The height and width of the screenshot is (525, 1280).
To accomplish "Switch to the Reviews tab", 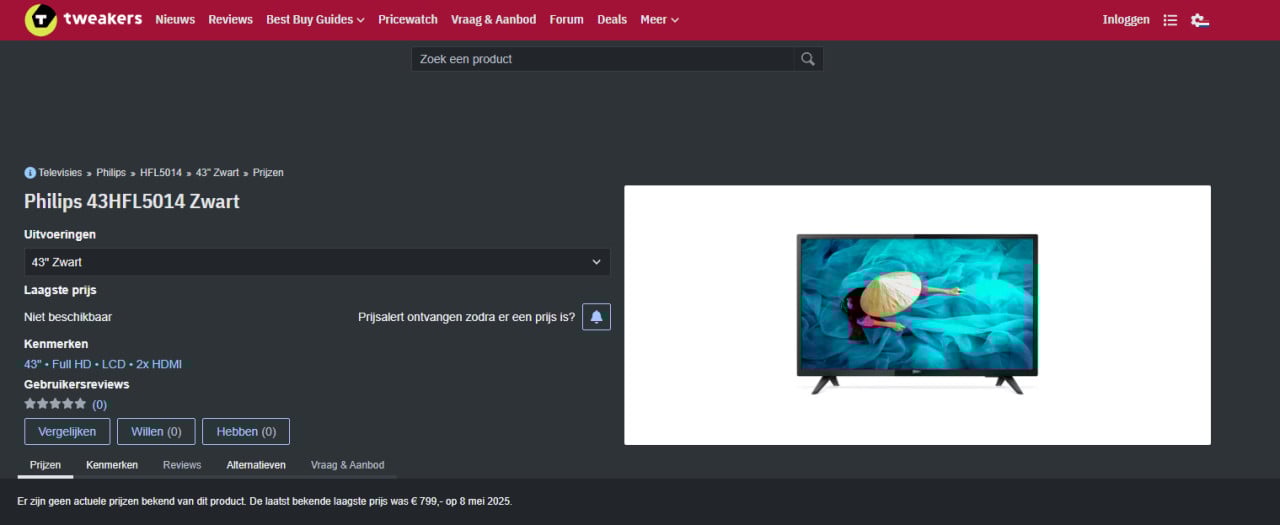I will click(x=182, y=465).
